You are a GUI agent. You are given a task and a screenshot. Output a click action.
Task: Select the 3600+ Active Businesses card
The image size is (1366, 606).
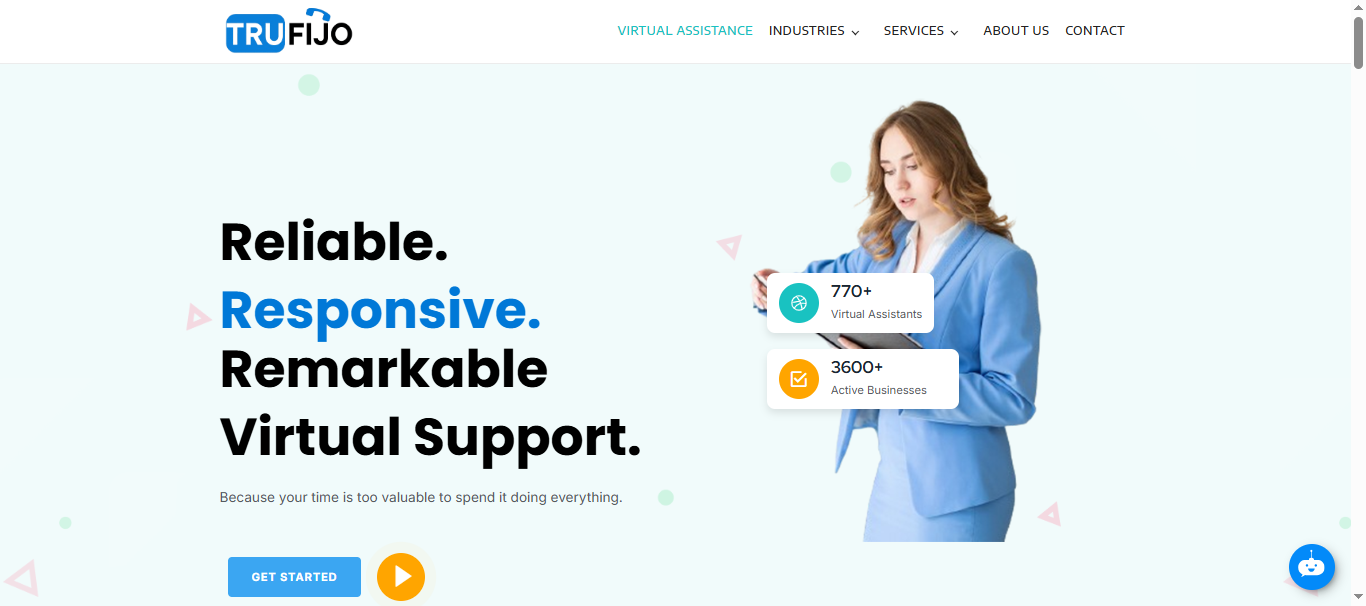[x=862, y=379]
